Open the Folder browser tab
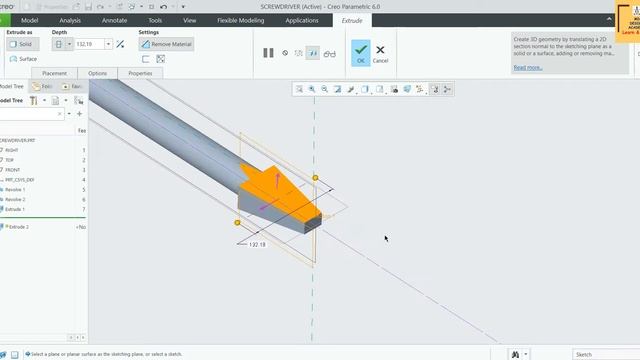The image size is (640, 360). [x=42, y=87]
